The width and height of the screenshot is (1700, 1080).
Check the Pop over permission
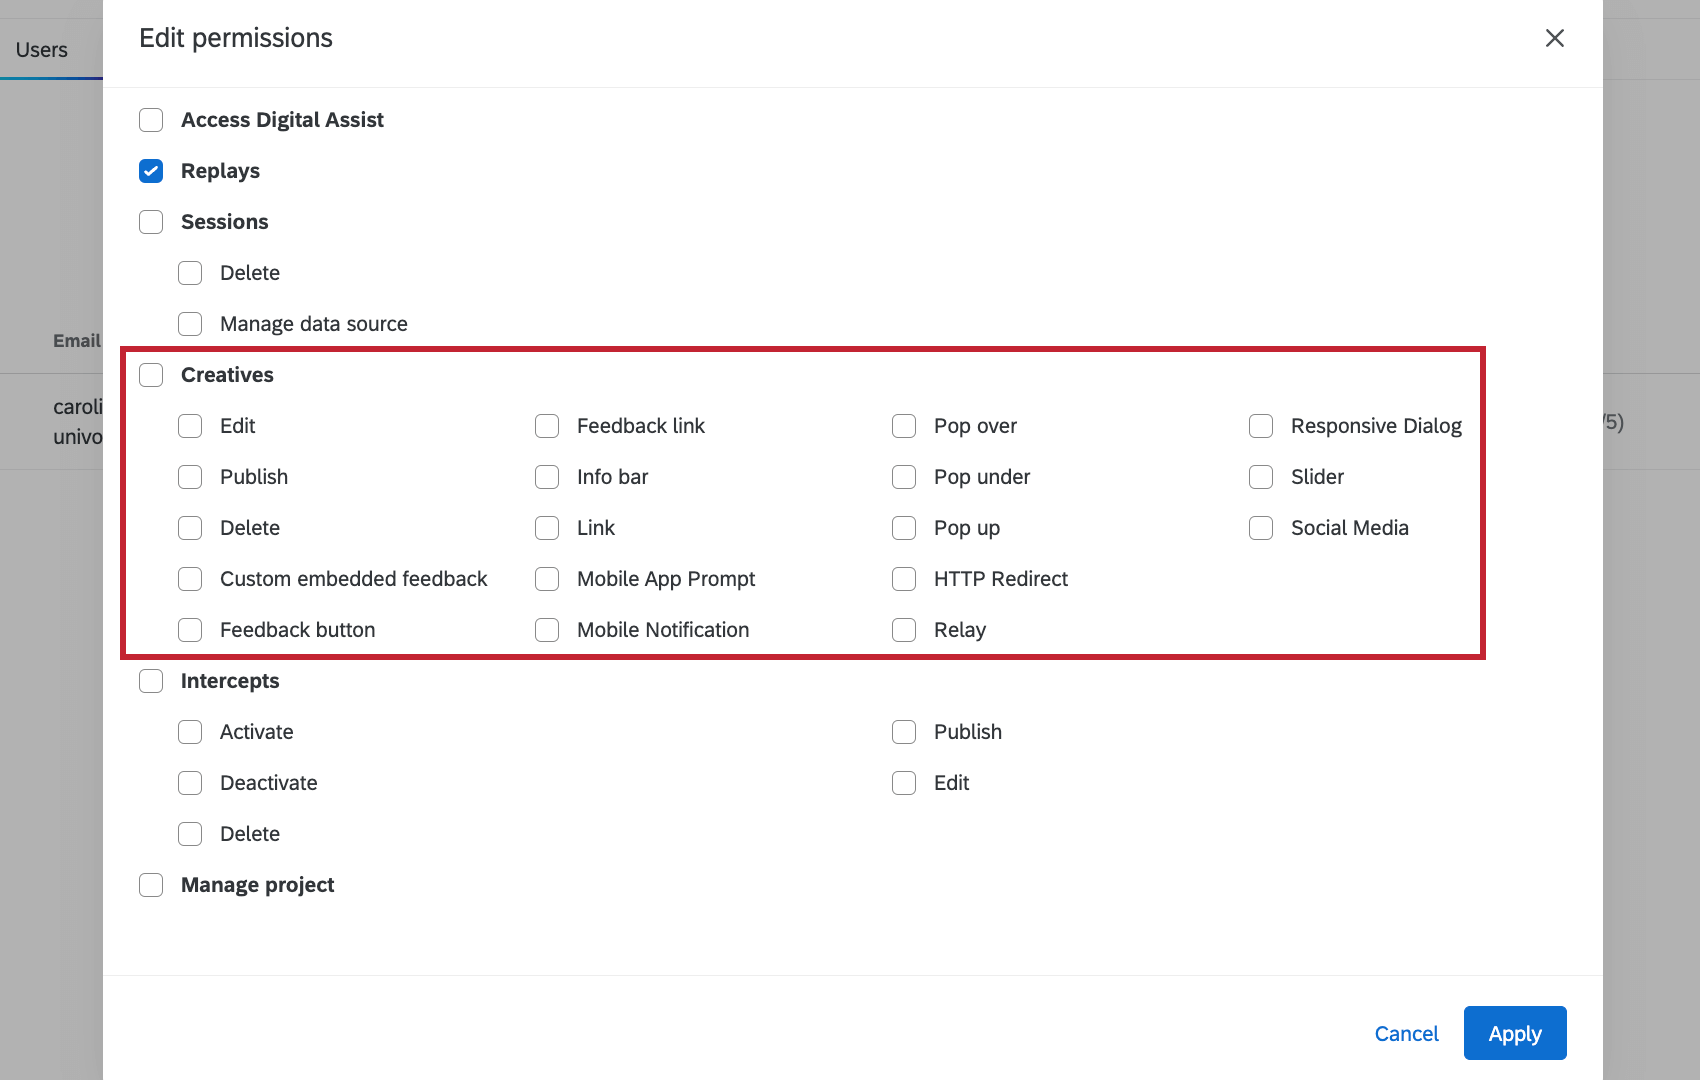904,426
